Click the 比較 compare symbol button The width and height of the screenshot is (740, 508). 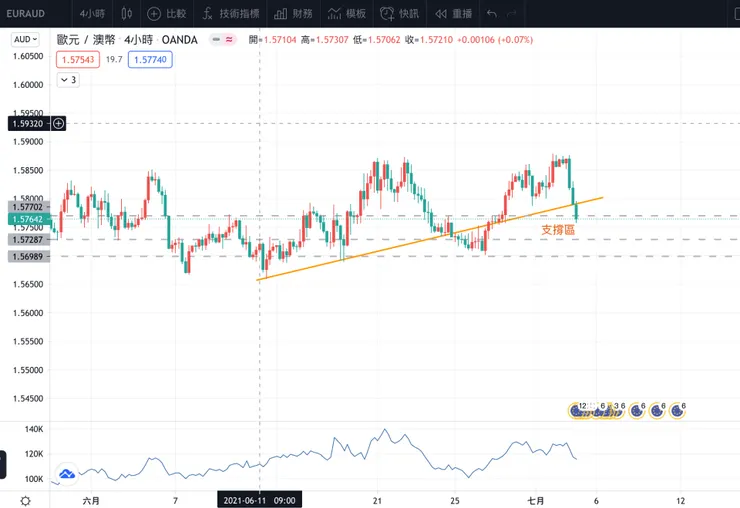tap(167, 14)
